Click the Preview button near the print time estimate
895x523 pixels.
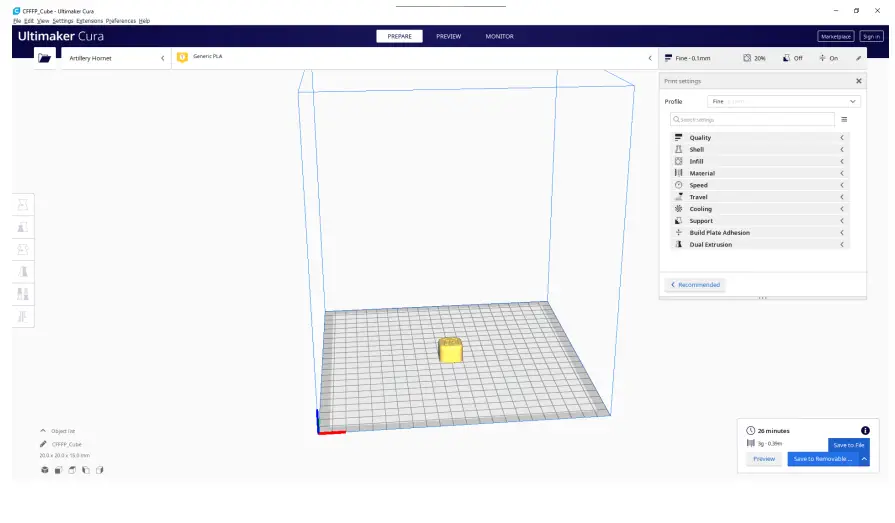tap(764, 459)
